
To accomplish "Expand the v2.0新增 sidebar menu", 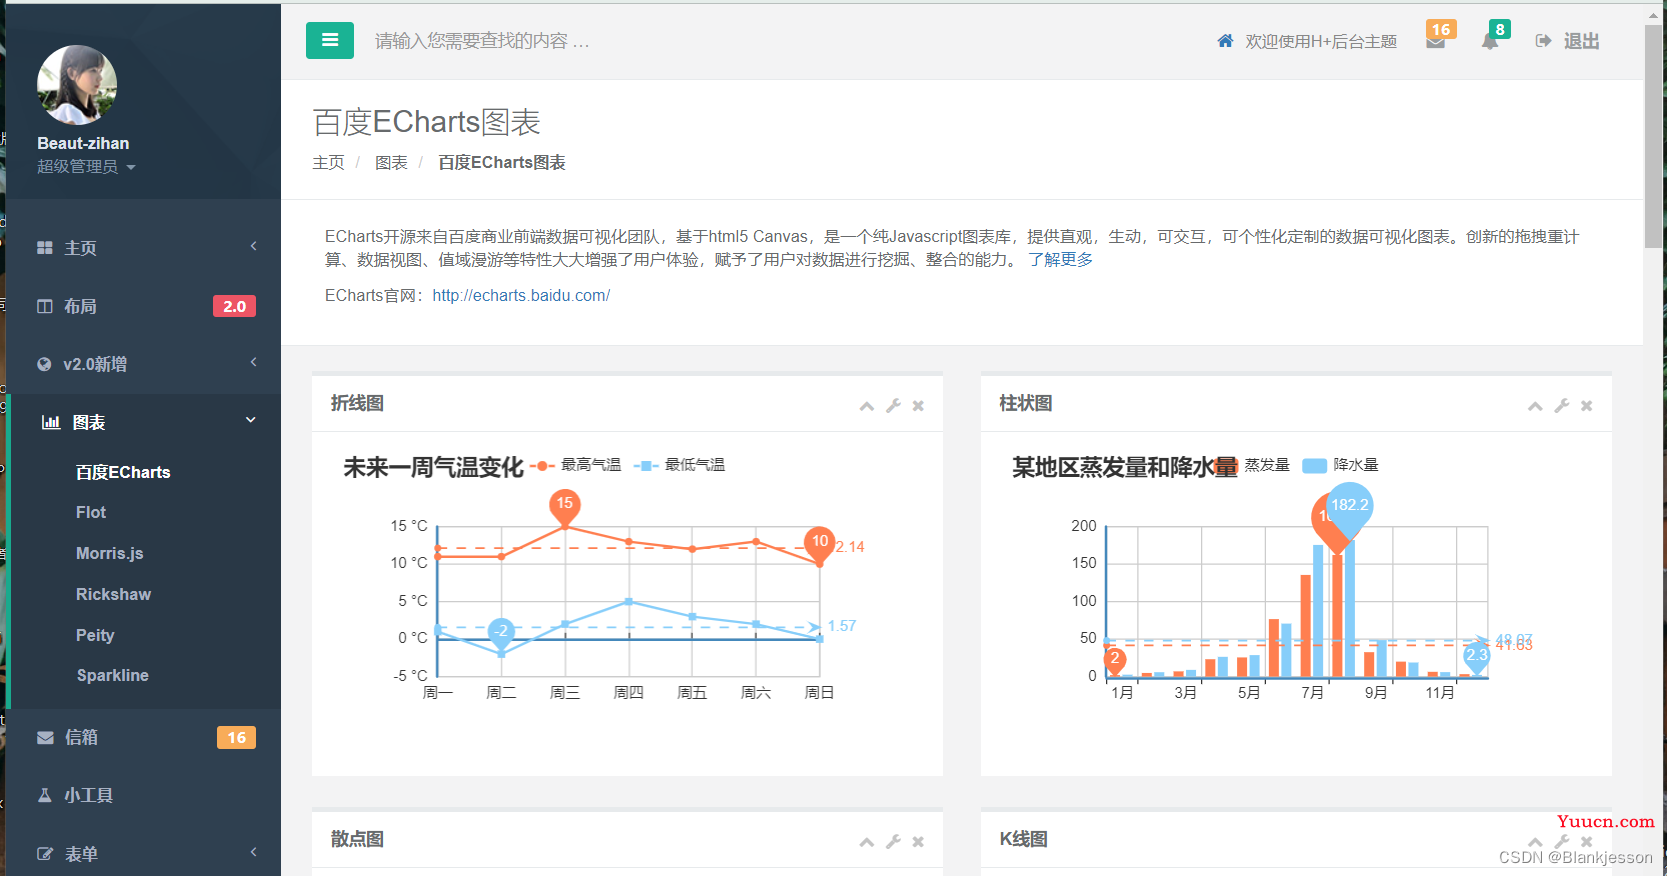I will 141,364.
